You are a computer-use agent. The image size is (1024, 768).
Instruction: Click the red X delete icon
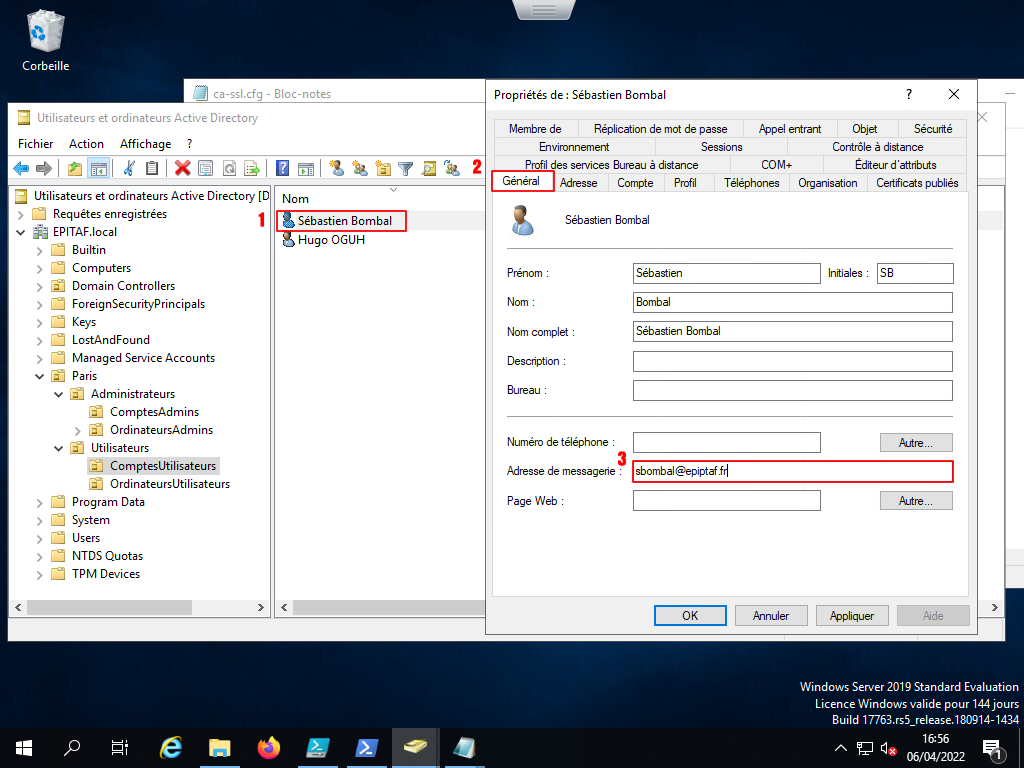(182, 168)
